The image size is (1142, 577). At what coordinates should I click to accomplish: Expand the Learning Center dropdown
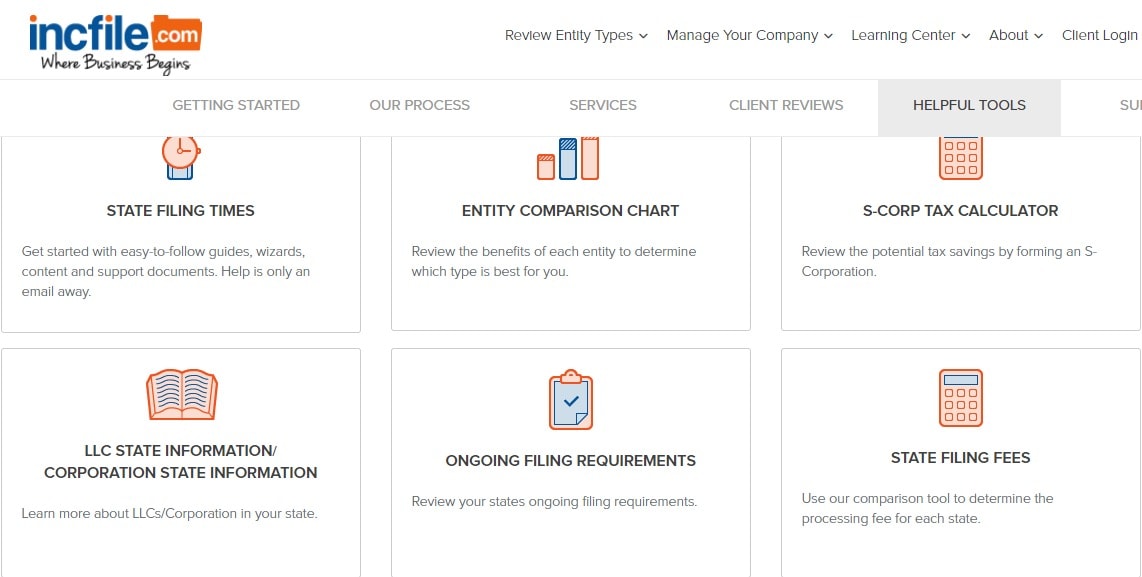tap(910, 35)
